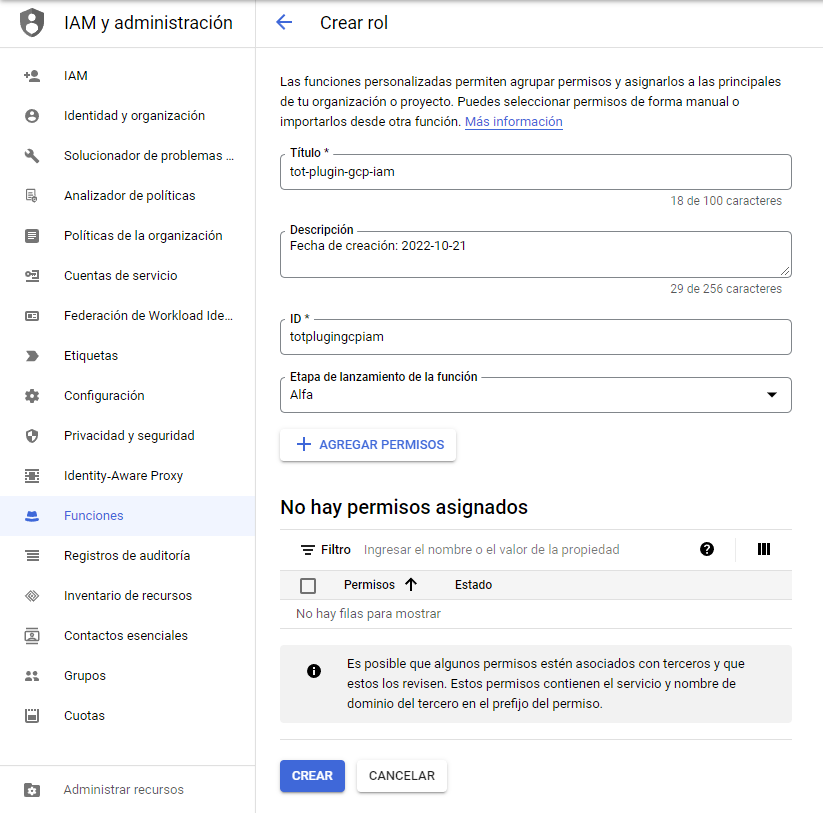Screen dimensions: 823x813
Task: Sort by the Permisos column arrow
Action: click(410, 585)
